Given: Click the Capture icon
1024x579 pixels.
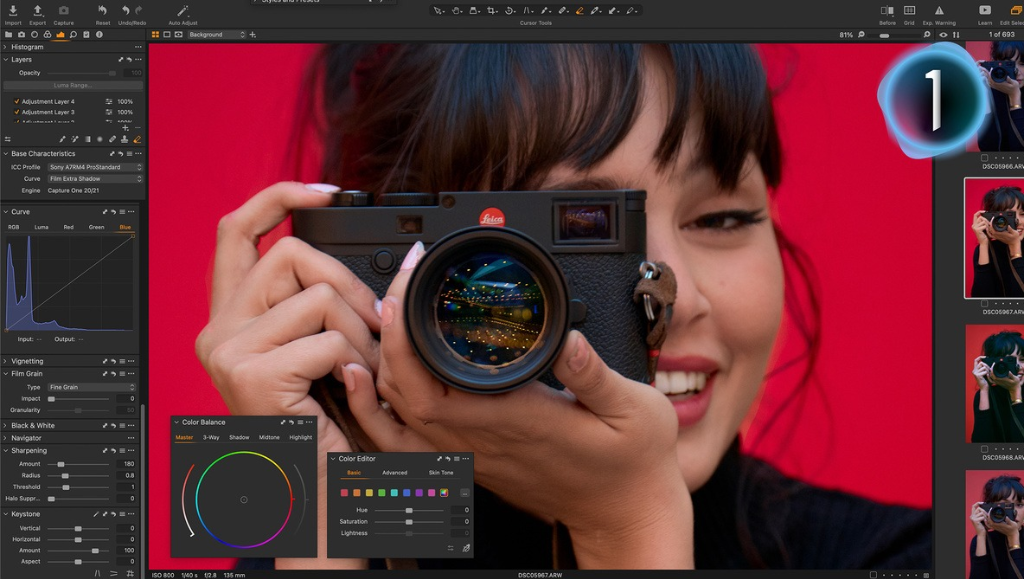Looking at the screenshot, I should (x=64, y=10).
